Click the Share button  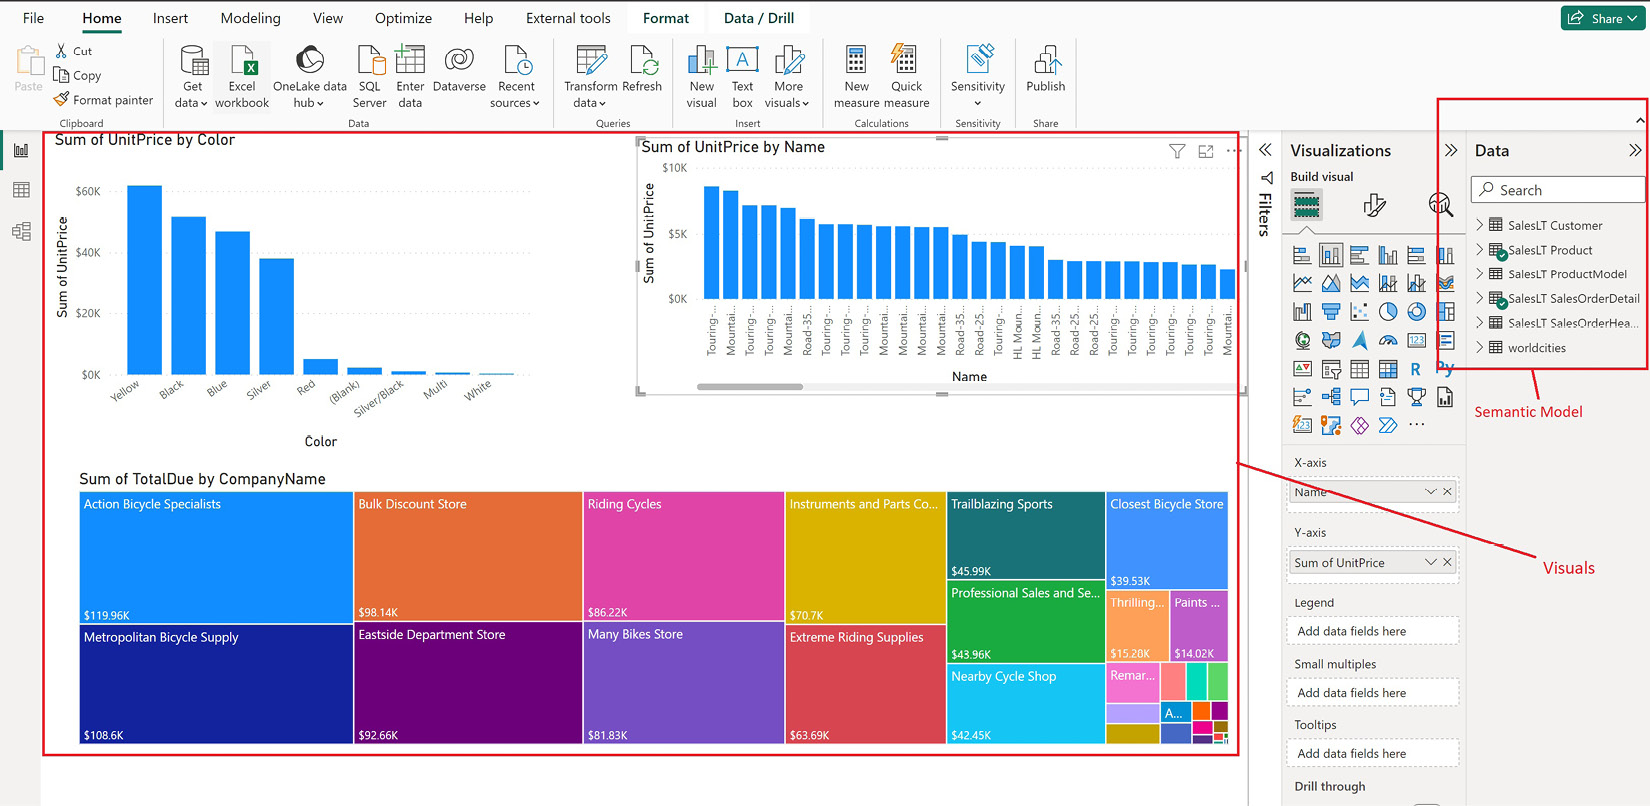(x=1602, y=18)
